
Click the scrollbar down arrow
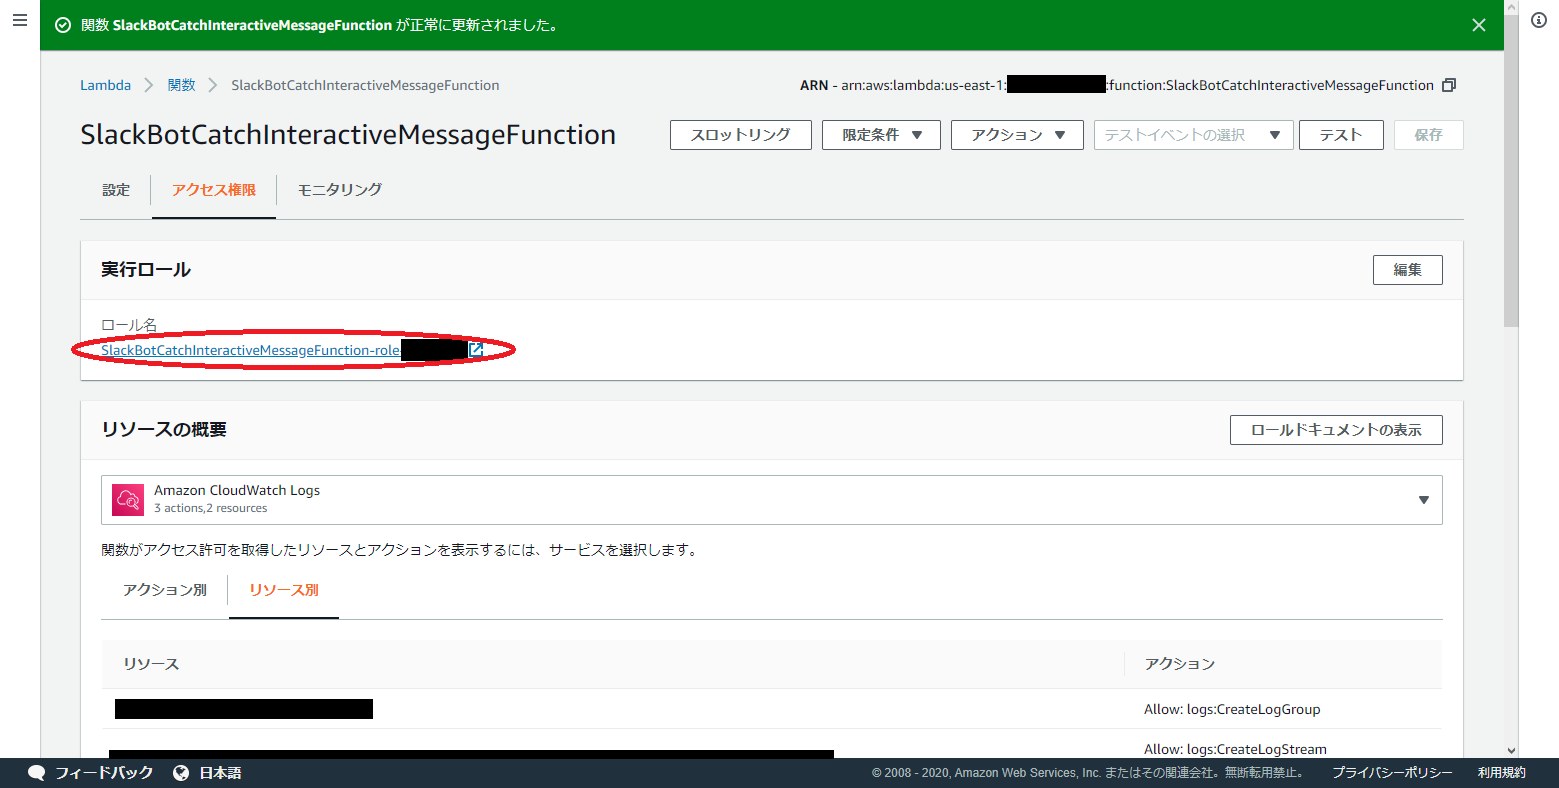(x=1511, y=750)
